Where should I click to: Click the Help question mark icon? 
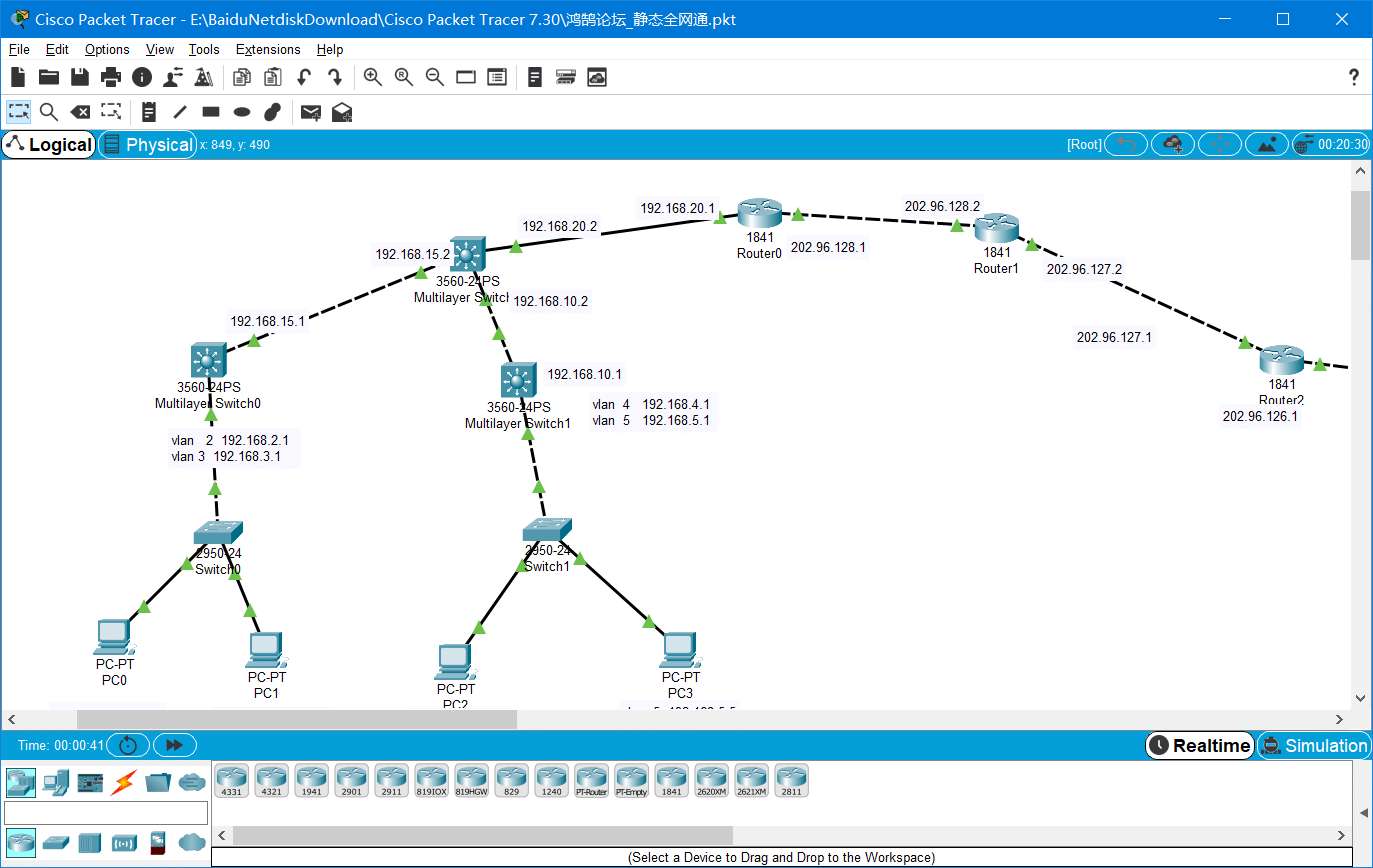[x=1354, y=77]
